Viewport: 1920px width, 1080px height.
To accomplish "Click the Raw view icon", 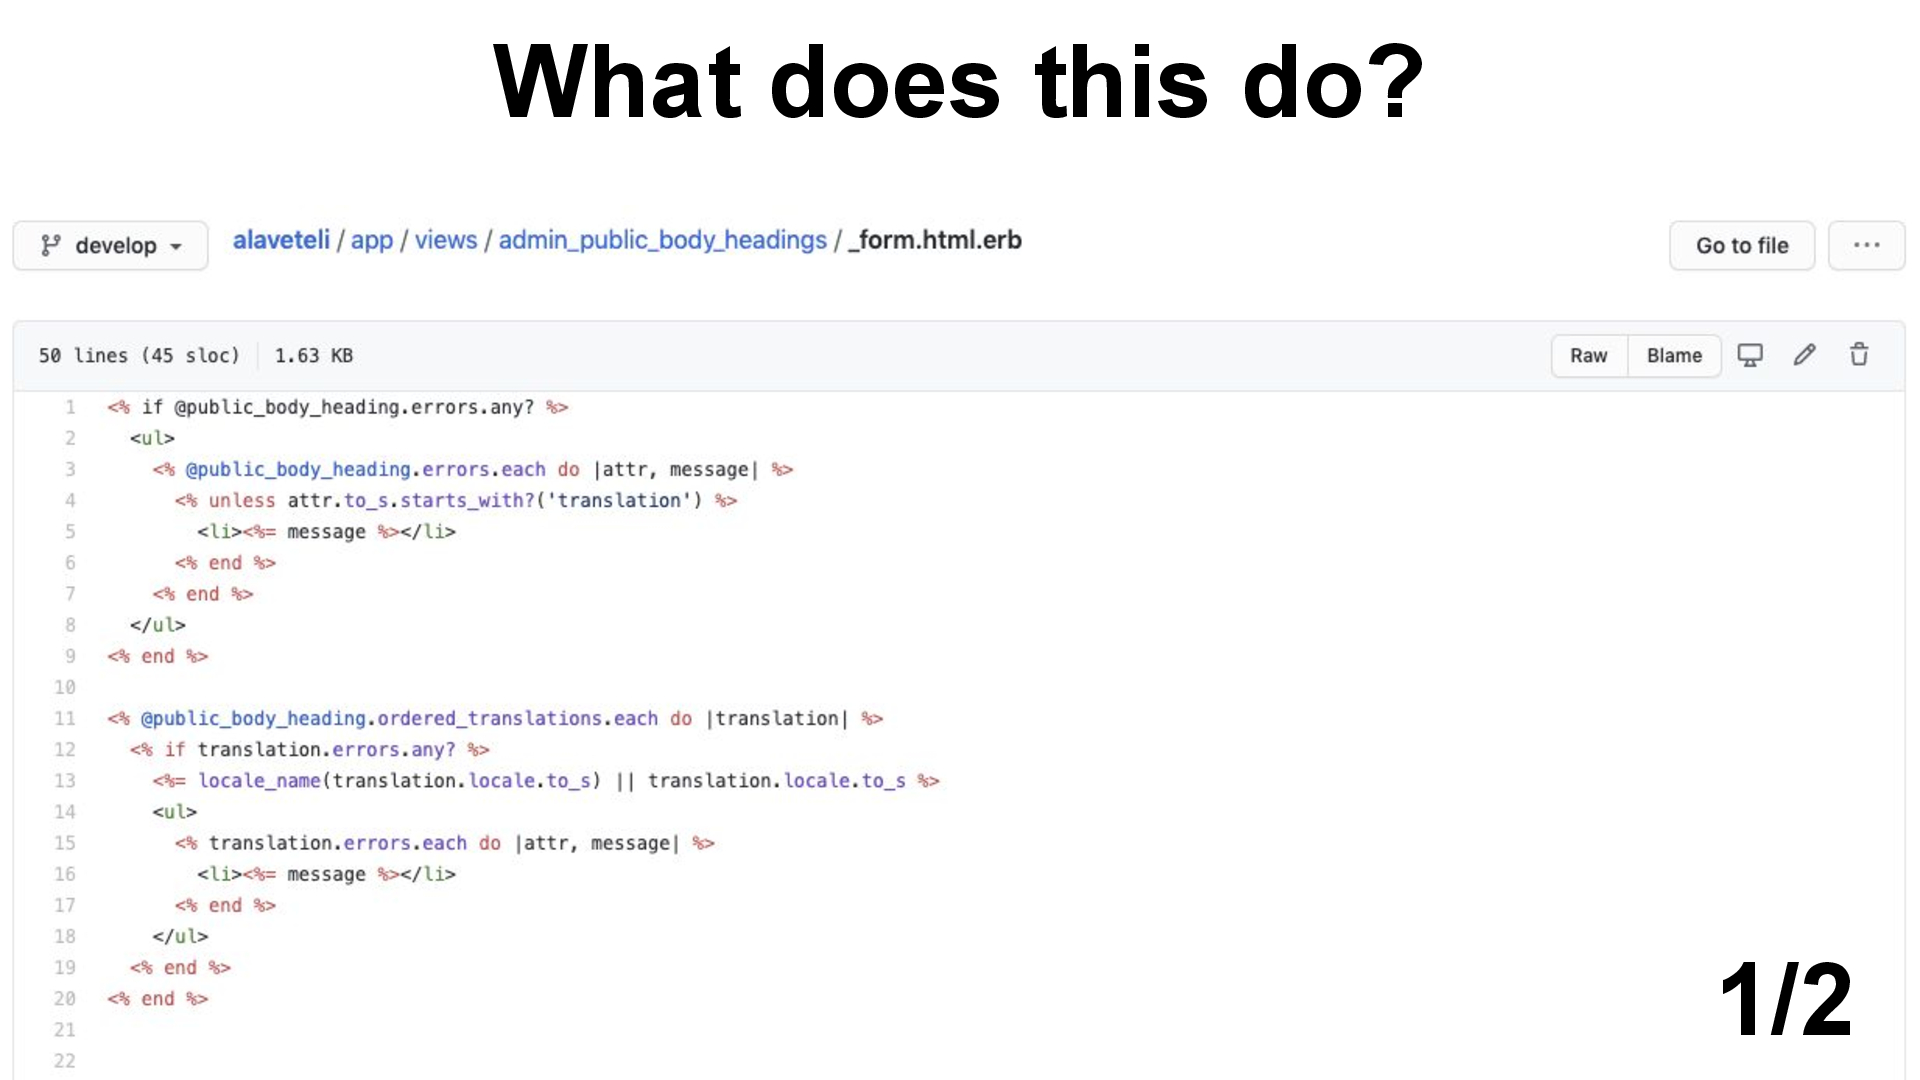I will pos(1588,355).
